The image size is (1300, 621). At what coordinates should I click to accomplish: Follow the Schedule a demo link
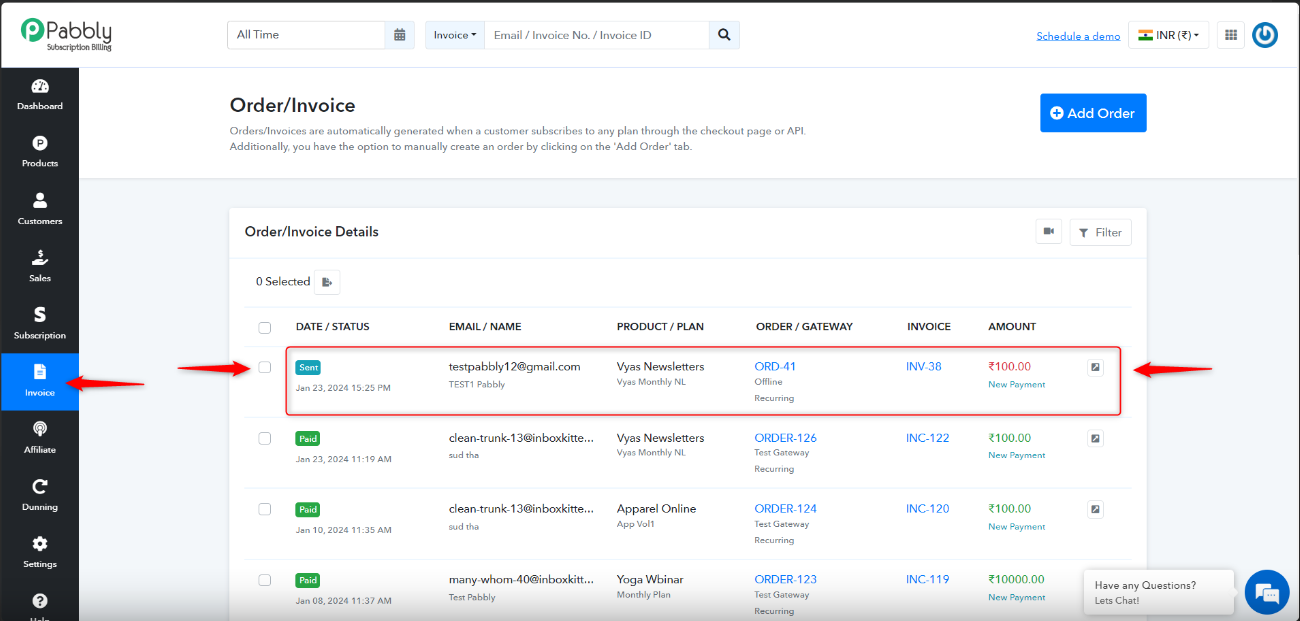[1078, 36]
